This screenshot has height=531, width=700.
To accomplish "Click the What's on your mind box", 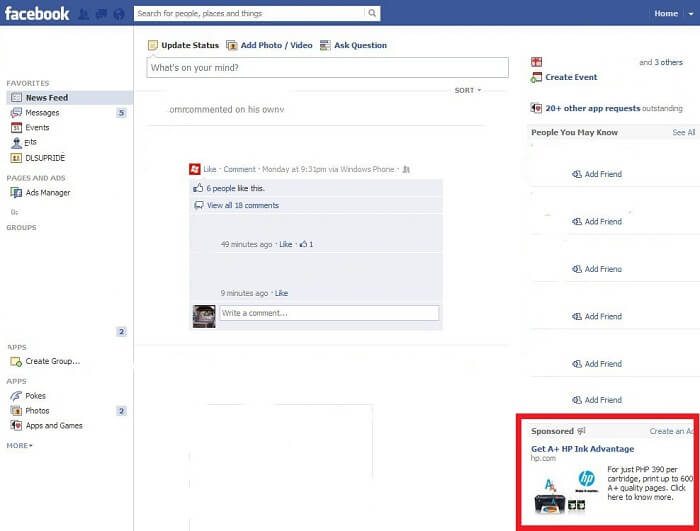I will [327, 67].
